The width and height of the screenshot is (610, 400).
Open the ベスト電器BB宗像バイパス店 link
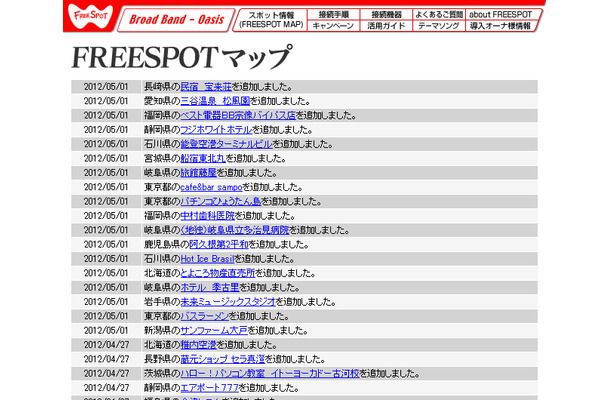click(x=238, y=116)
